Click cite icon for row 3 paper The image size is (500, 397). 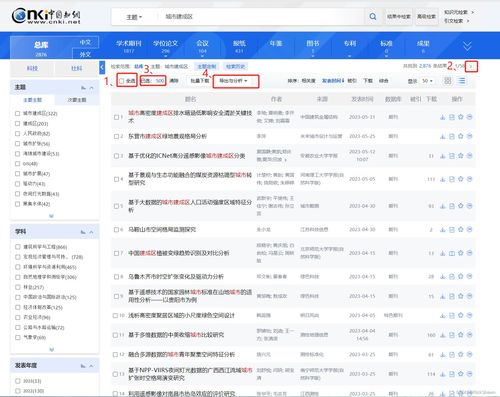click(469, 156)
